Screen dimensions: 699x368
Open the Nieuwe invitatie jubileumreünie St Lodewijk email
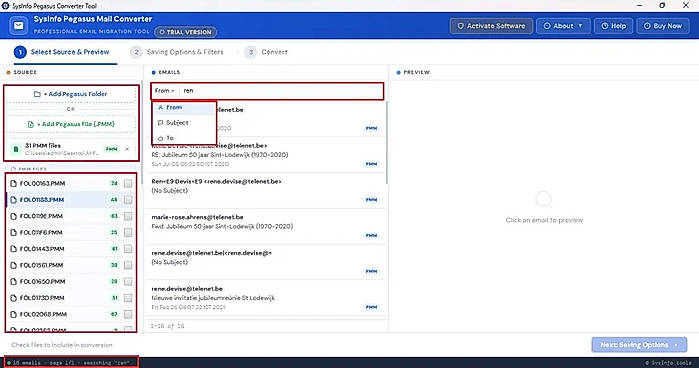tap(266, 298)
